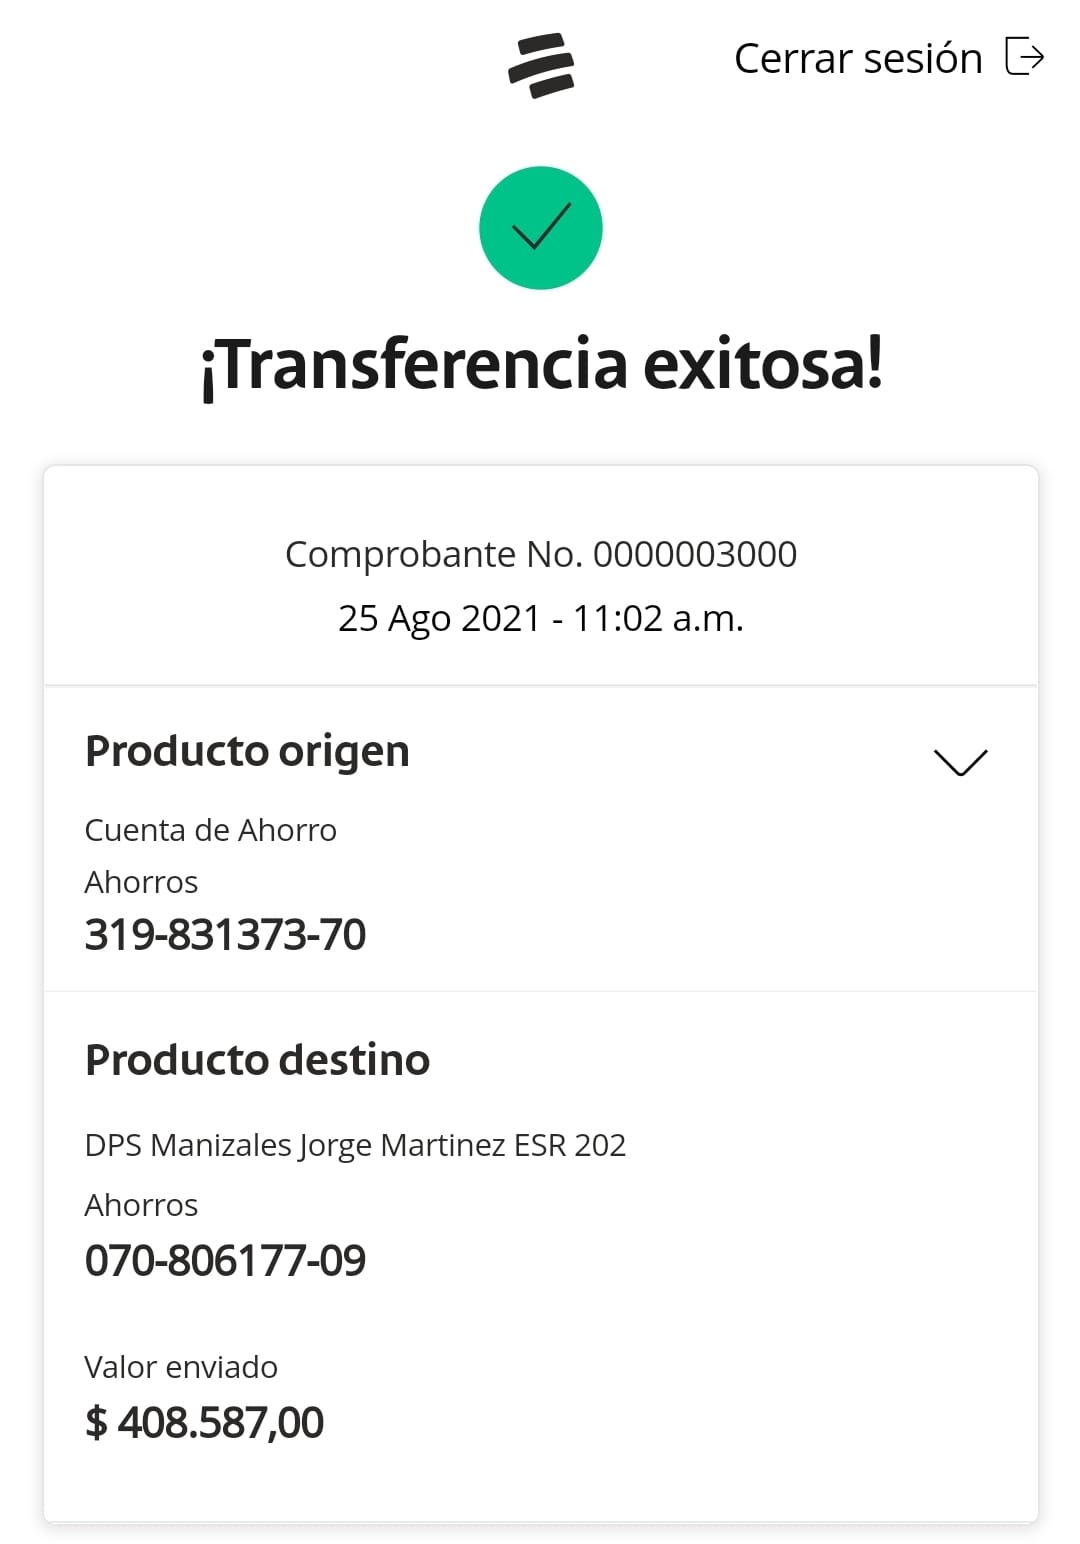This screenshot has height=1544, width=1080.
Task: Click the 'Cerrar sesión' link
Action: pyautogui.click(x=858, y=58)
